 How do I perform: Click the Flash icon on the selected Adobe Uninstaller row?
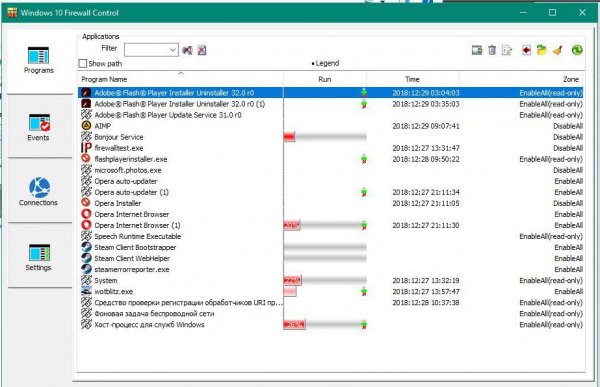[x=86, y=93]
